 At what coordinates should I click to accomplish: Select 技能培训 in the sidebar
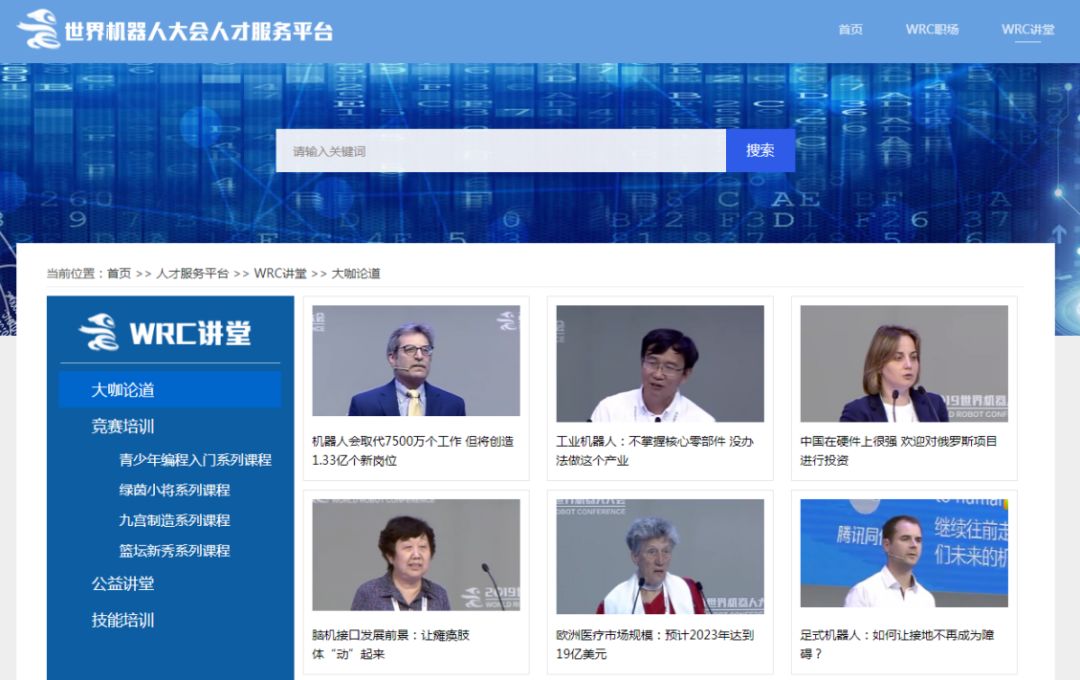pos(123,620)
